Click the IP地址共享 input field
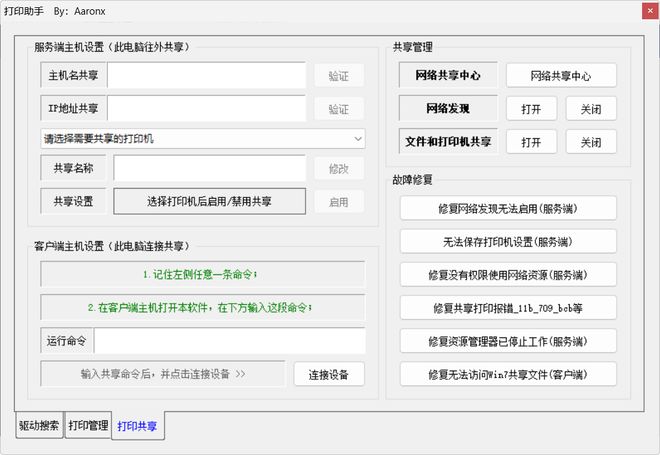Viewport: 660px width, 455px height. (x=206, y=109)
